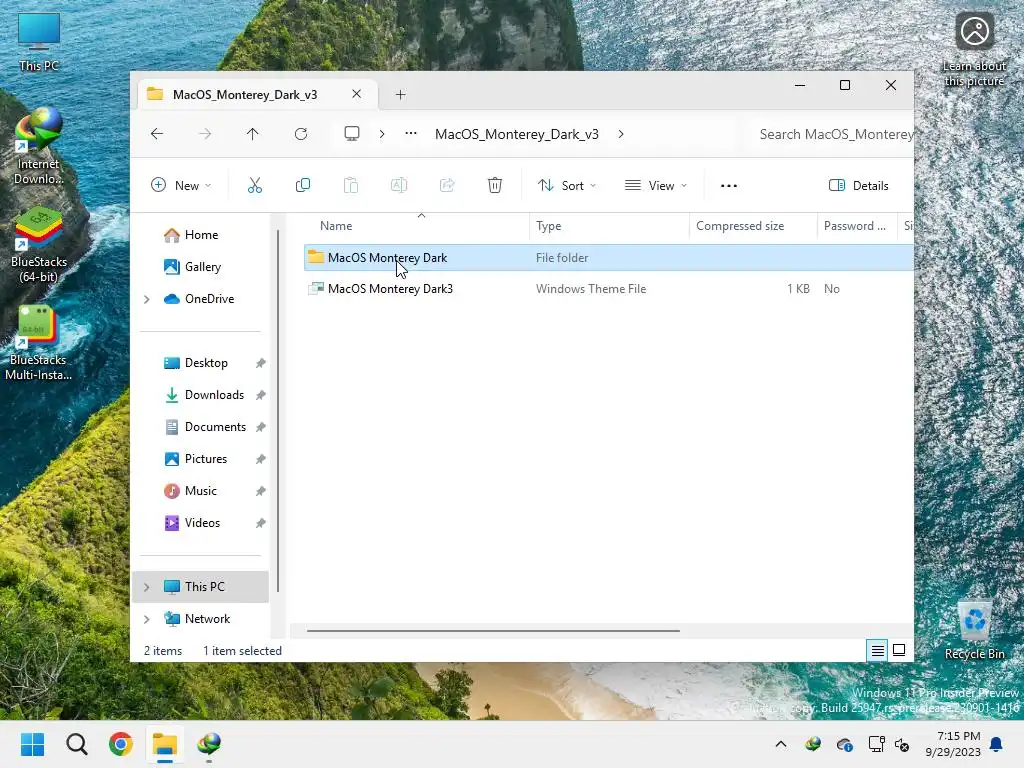Sort by the Type column header

pos(609,226)
